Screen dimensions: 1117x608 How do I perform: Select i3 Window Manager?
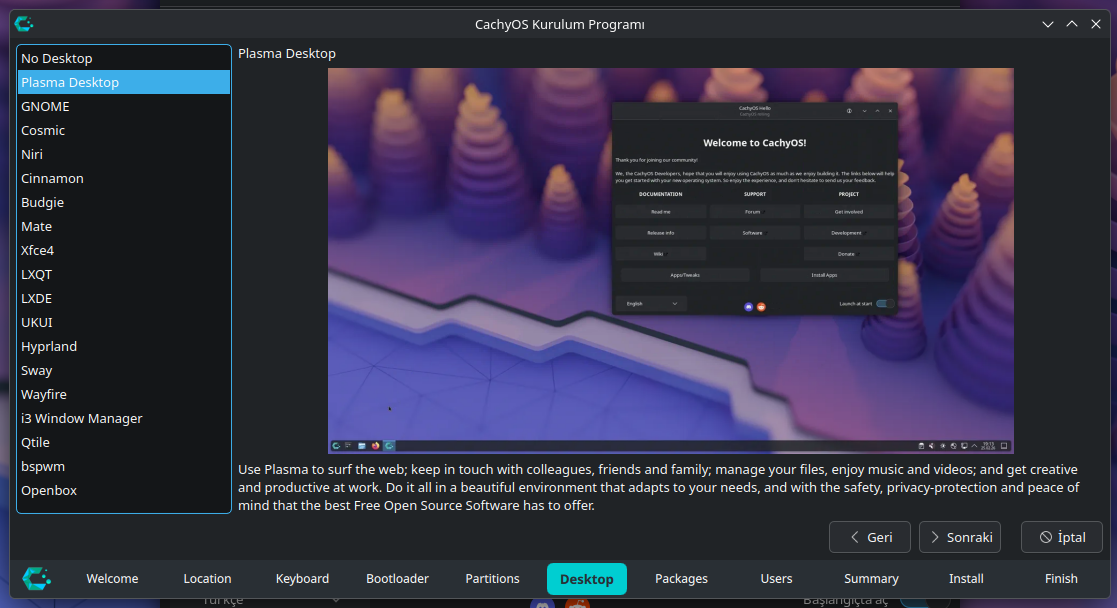click(123, 418)
